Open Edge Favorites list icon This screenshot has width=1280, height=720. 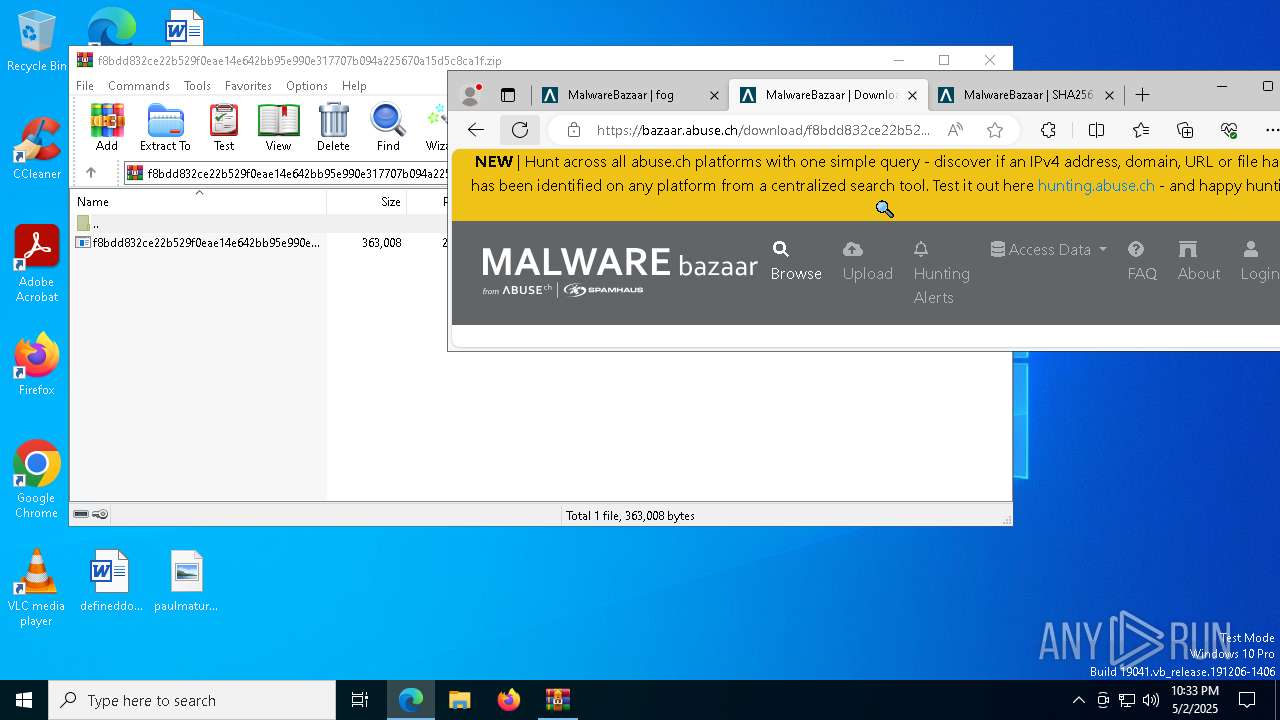1141,130
